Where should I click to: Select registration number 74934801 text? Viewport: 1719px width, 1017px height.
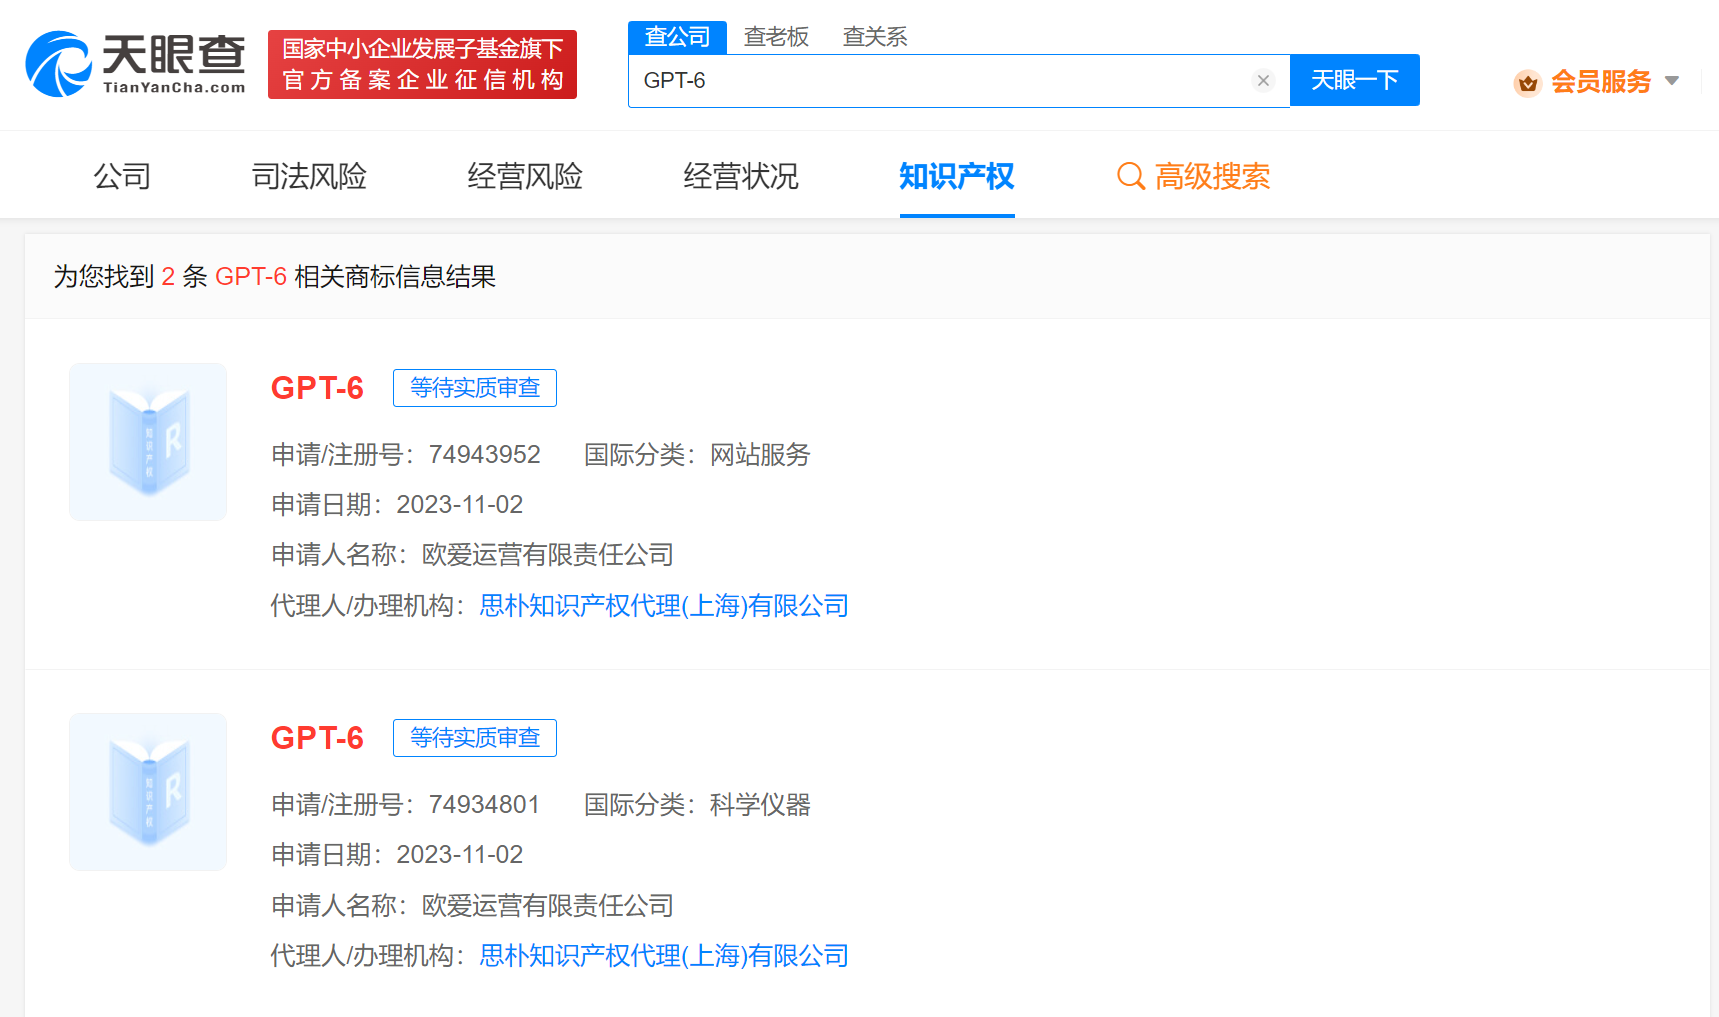tap(485, 805)
